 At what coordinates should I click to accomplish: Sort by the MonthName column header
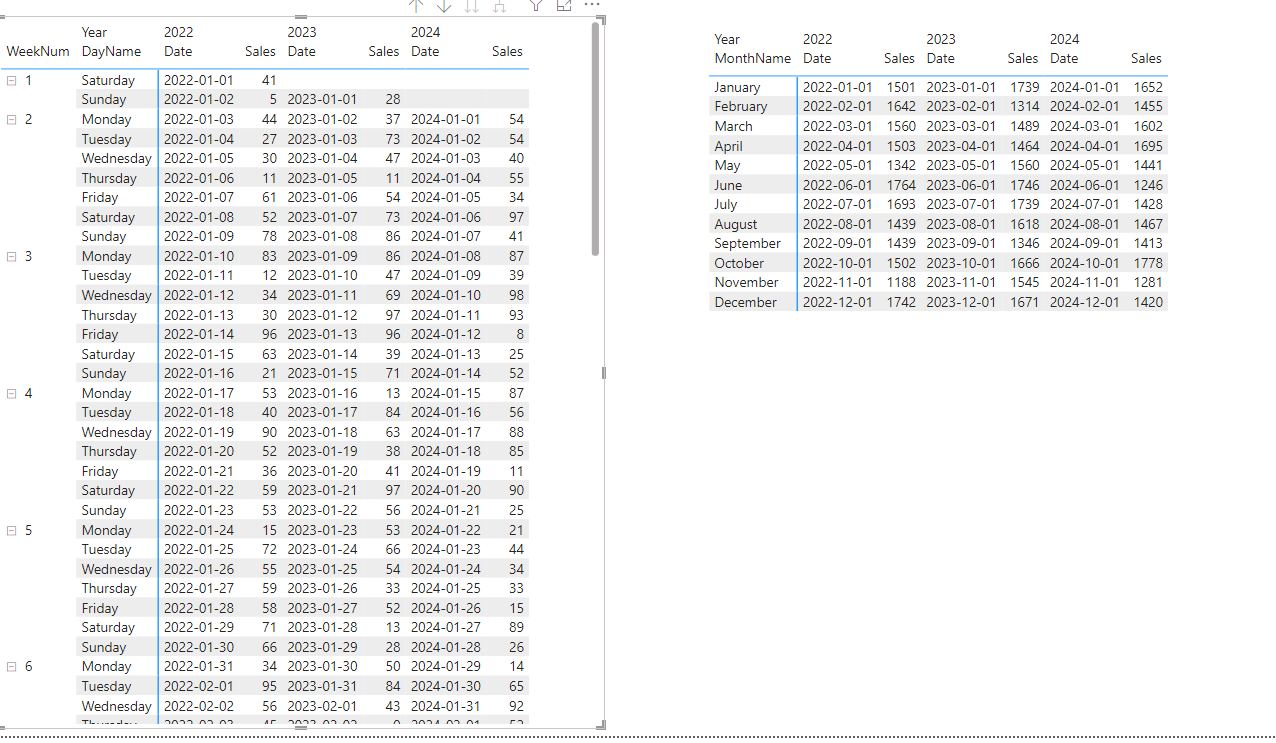752,58
